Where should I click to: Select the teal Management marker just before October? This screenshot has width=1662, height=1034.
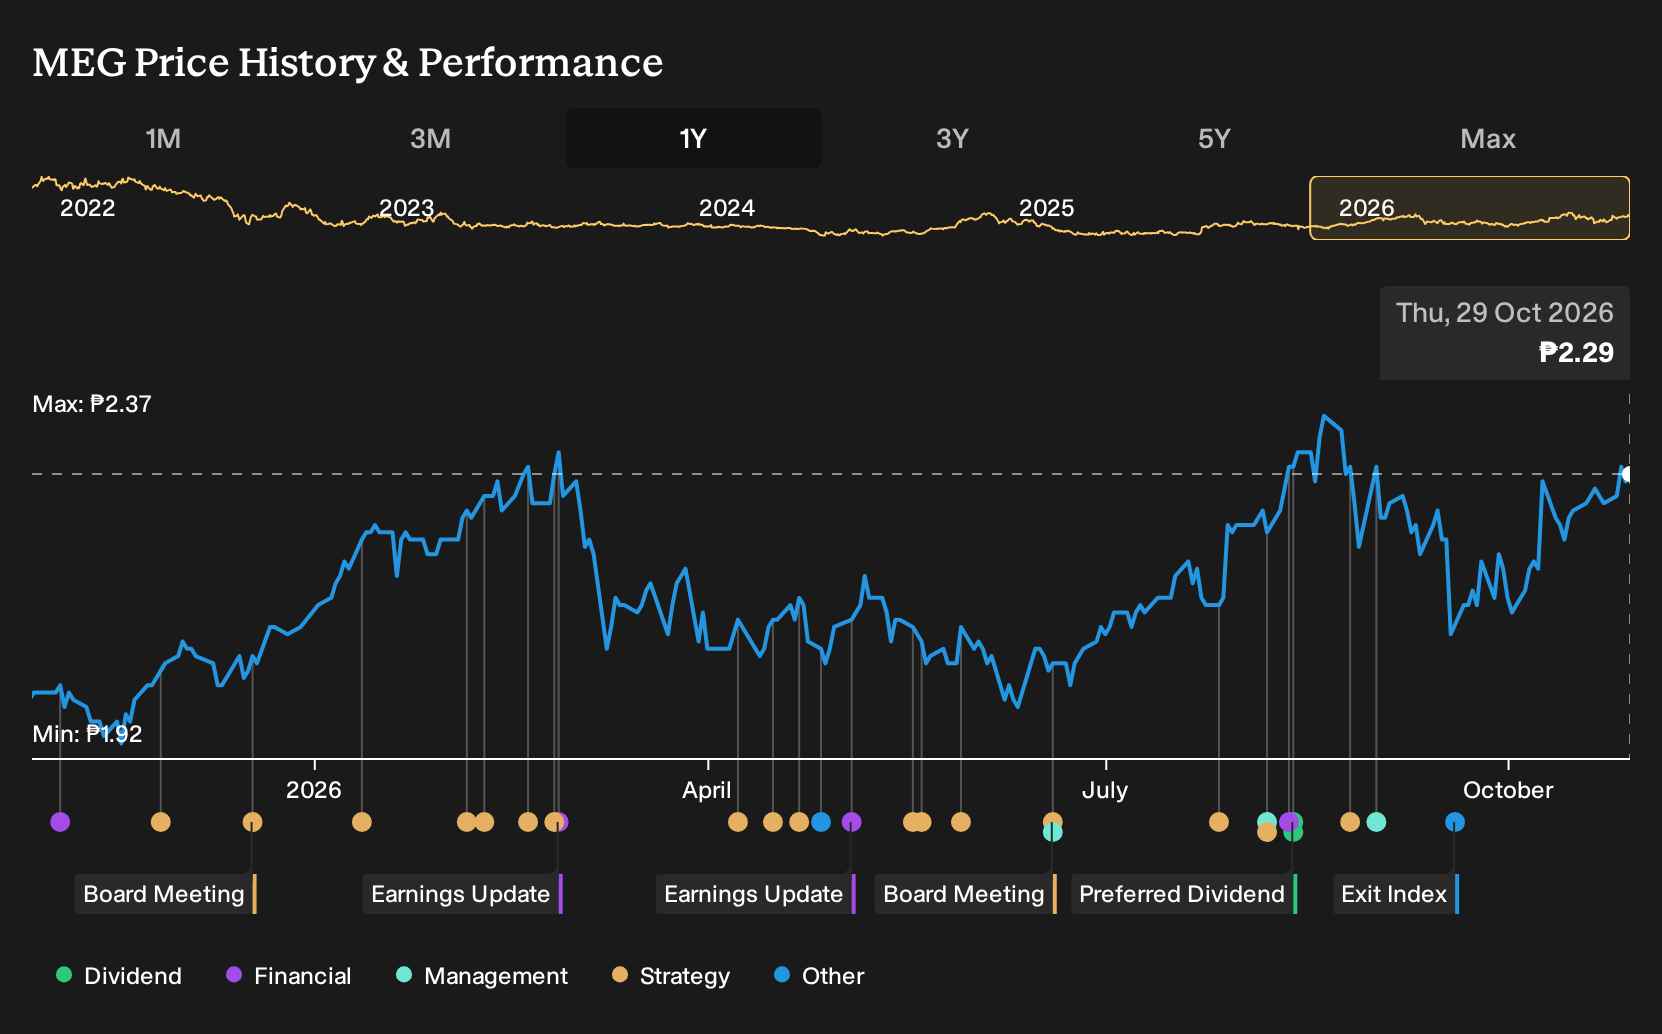[1376, 822]
